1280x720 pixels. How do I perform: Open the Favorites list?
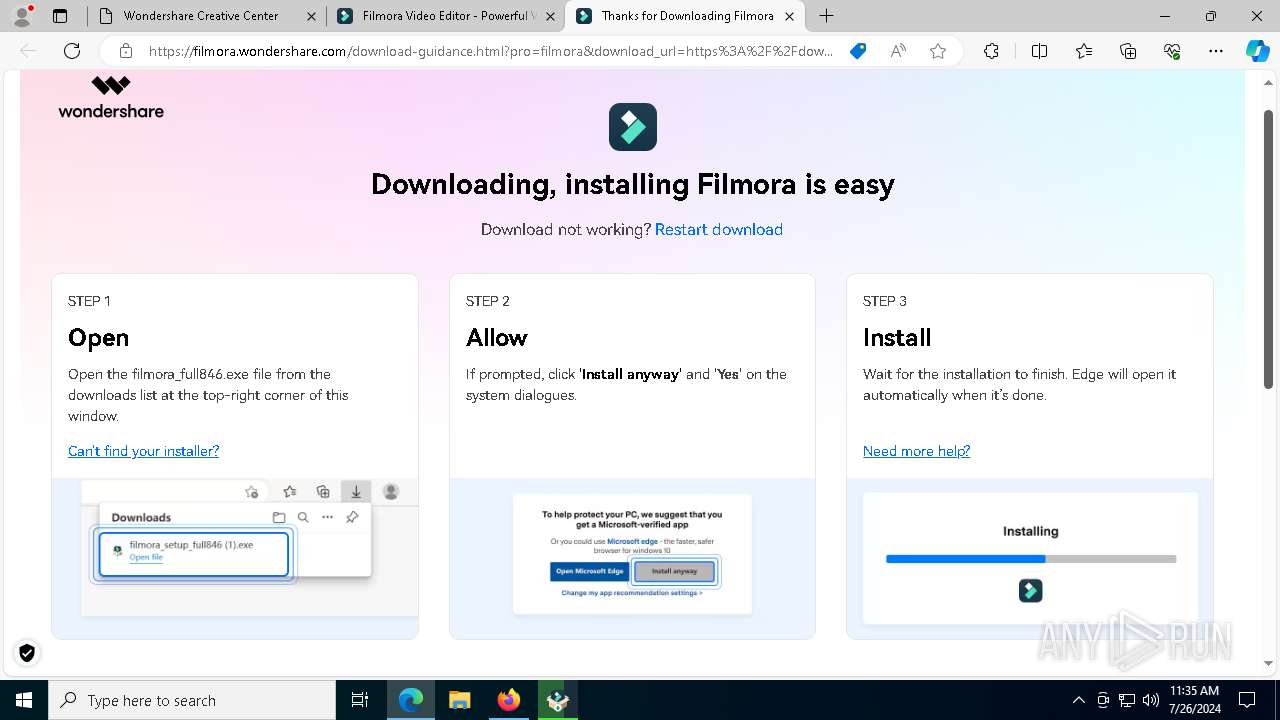click(1084, 51)
